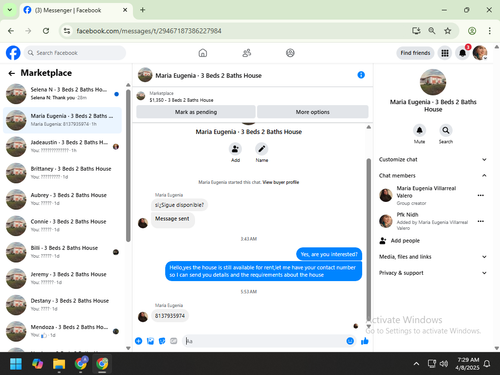500x375 pixels.
Task: Open the Home feed icon
Action: point(203,53)
